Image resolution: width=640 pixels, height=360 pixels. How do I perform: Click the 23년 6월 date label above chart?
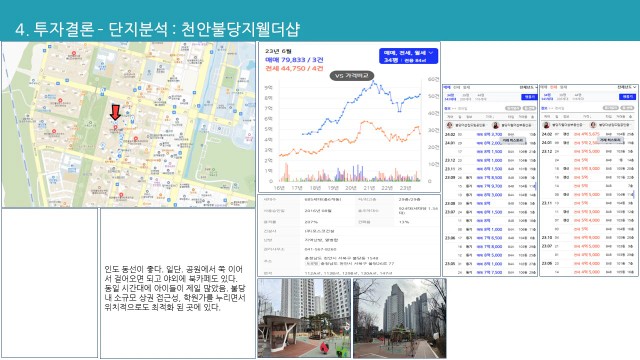pyautogui.click(x=278, y=51)
